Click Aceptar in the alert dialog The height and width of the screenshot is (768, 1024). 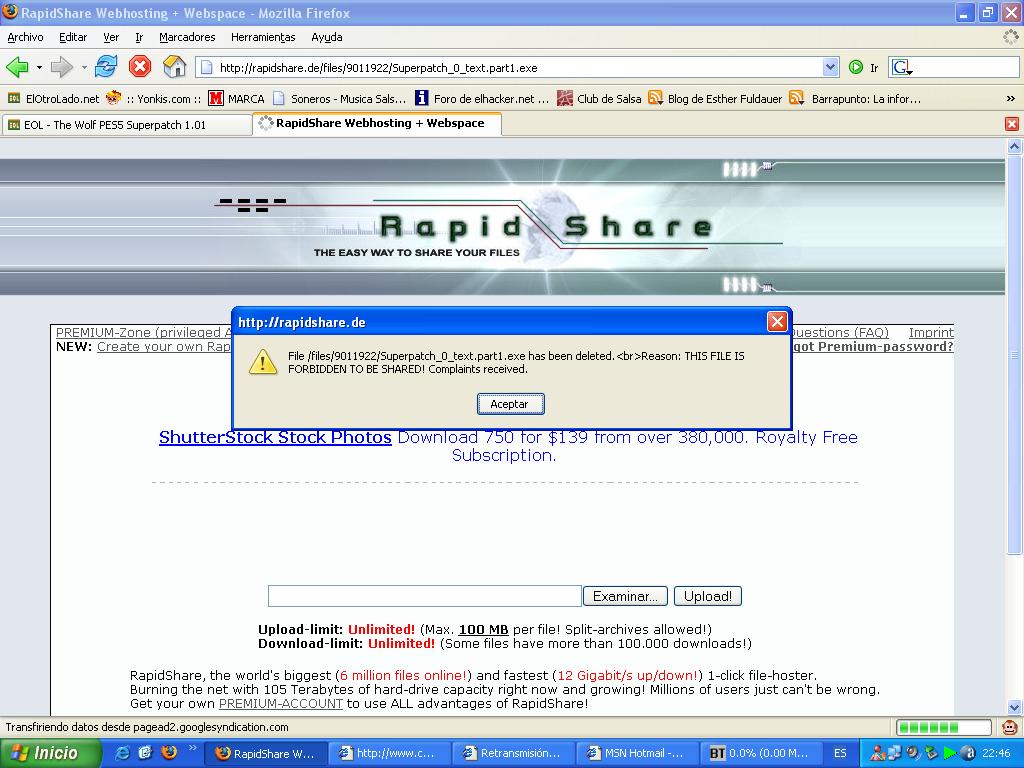[510, 404]
